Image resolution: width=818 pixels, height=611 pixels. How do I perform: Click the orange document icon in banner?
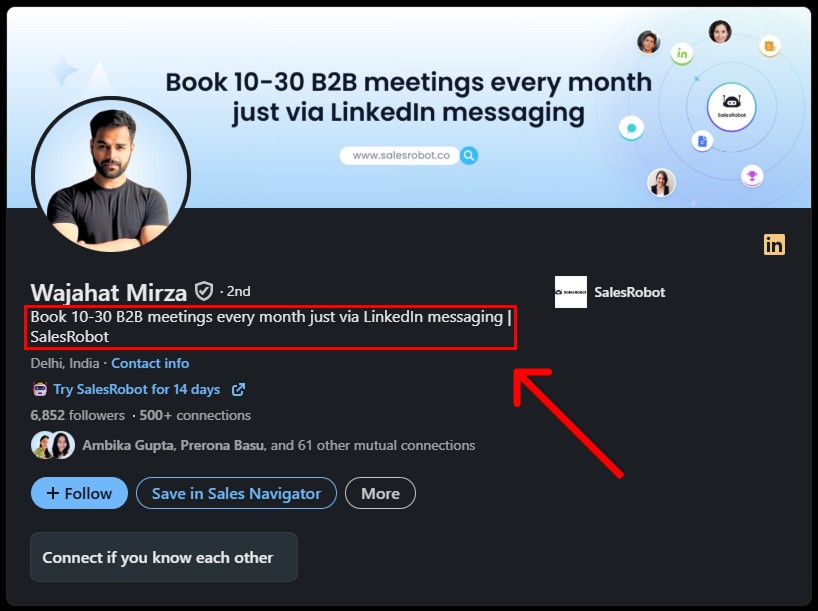coord(769,46)
